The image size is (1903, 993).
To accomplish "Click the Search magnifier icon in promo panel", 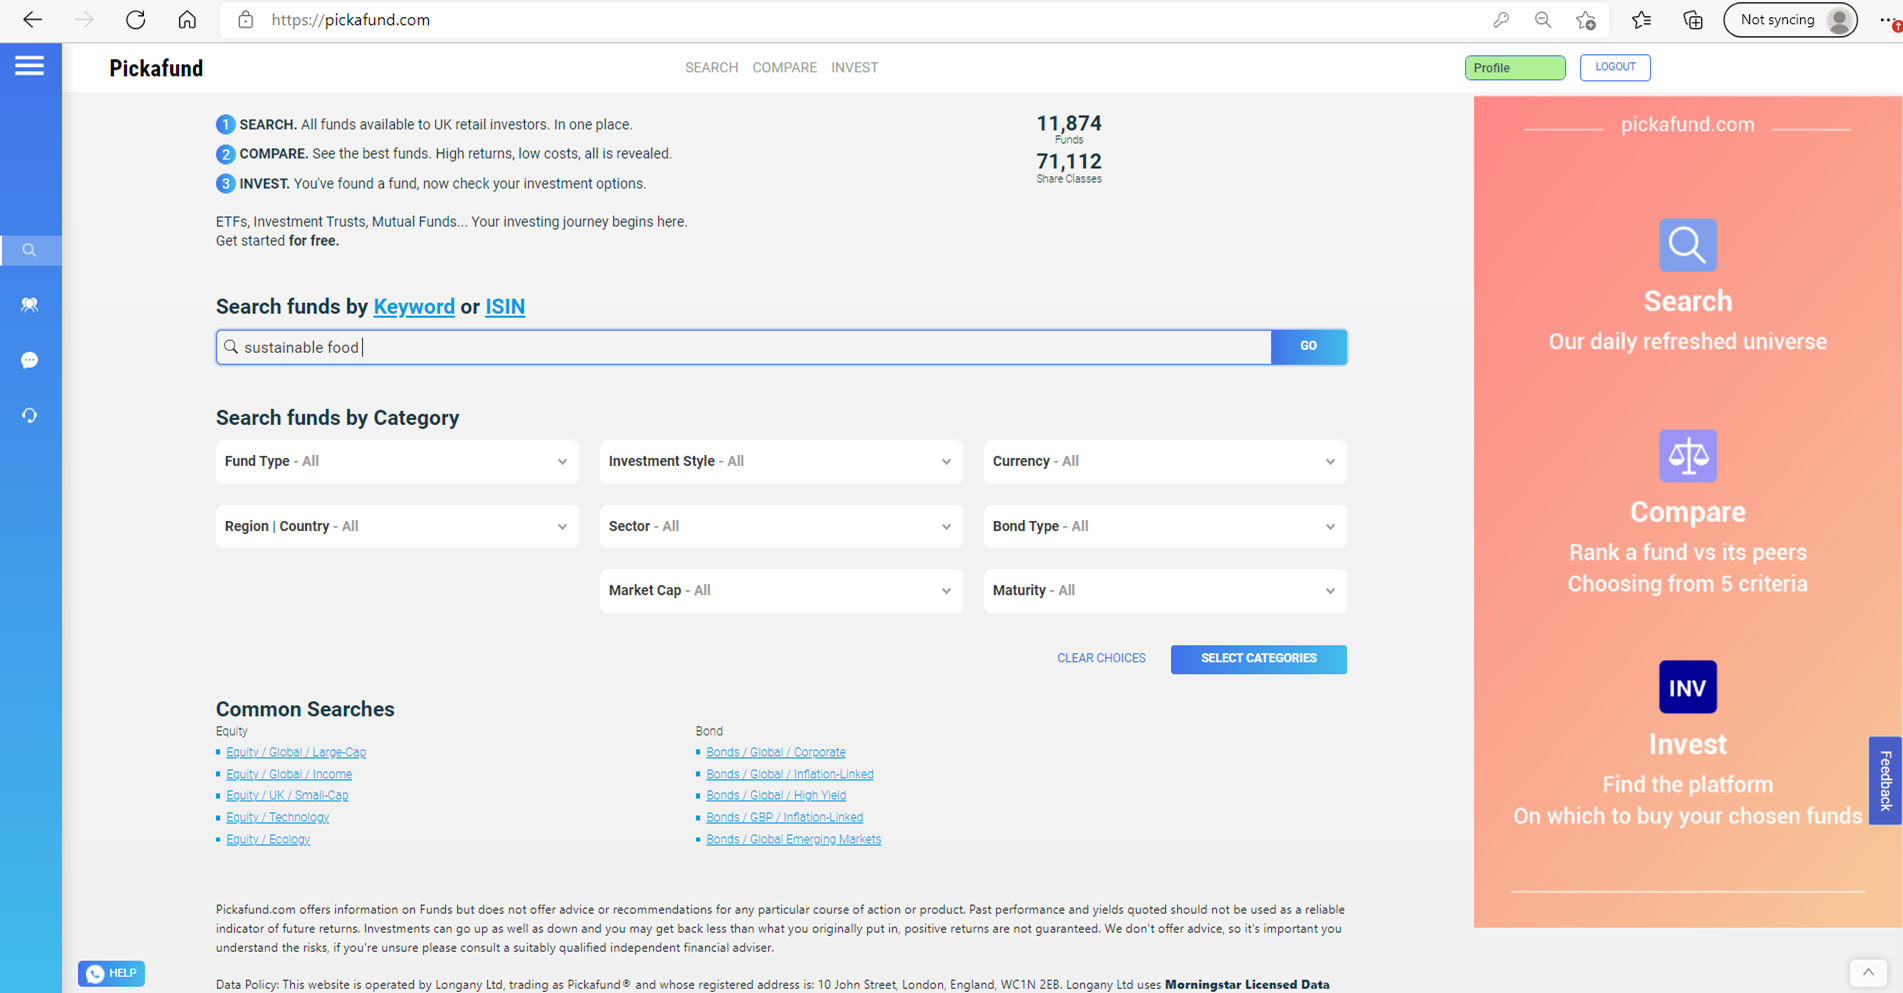I will pos(1688,245).
